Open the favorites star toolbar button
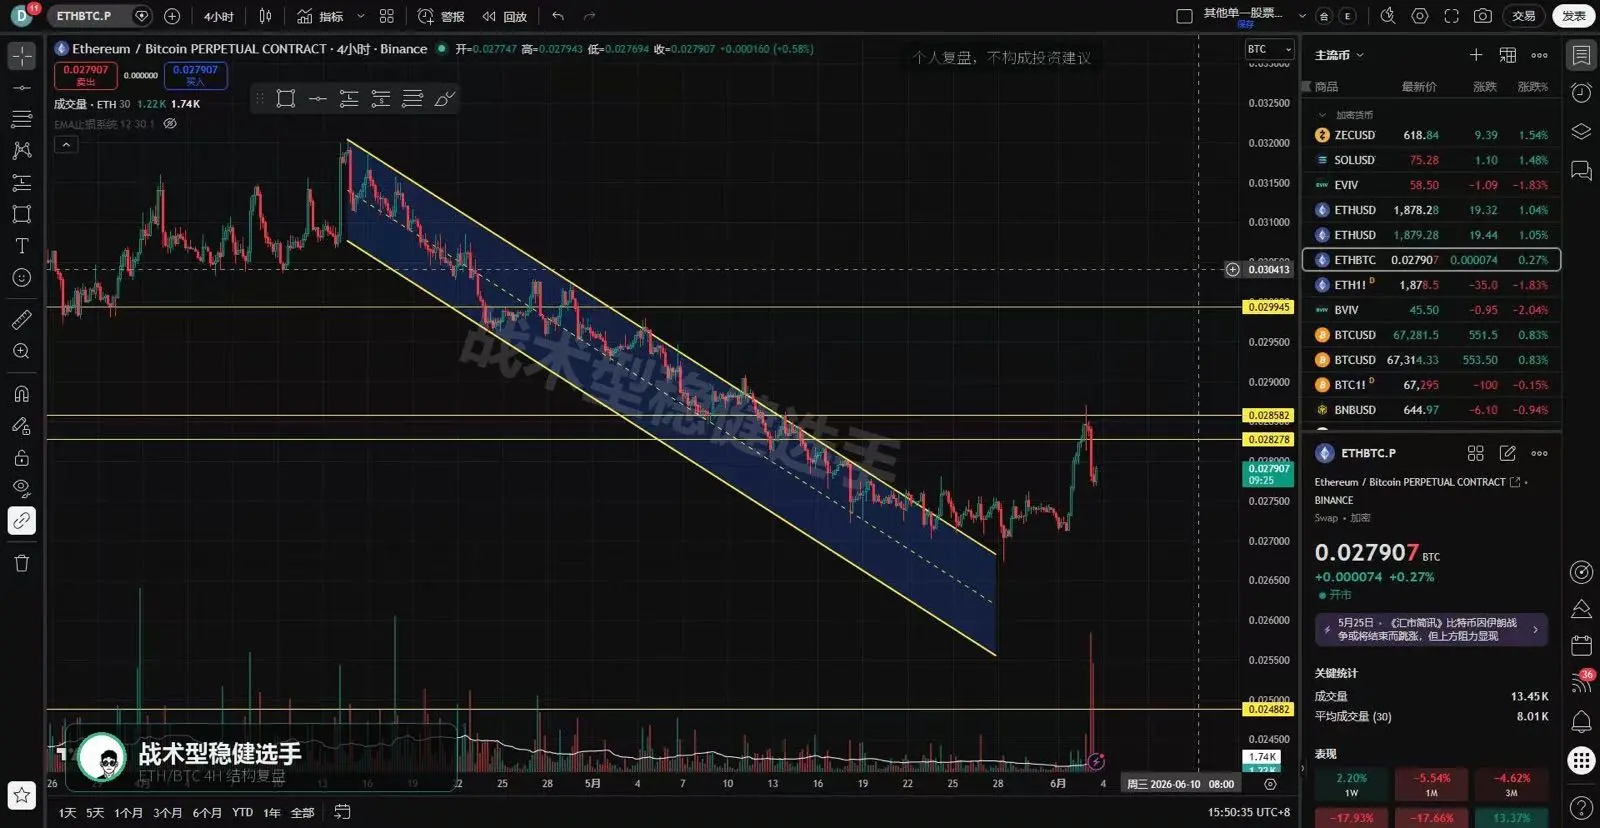Image resolution: width=1600 pixels, height=828 pixels. pyautogui.click(x=21, y=796)
